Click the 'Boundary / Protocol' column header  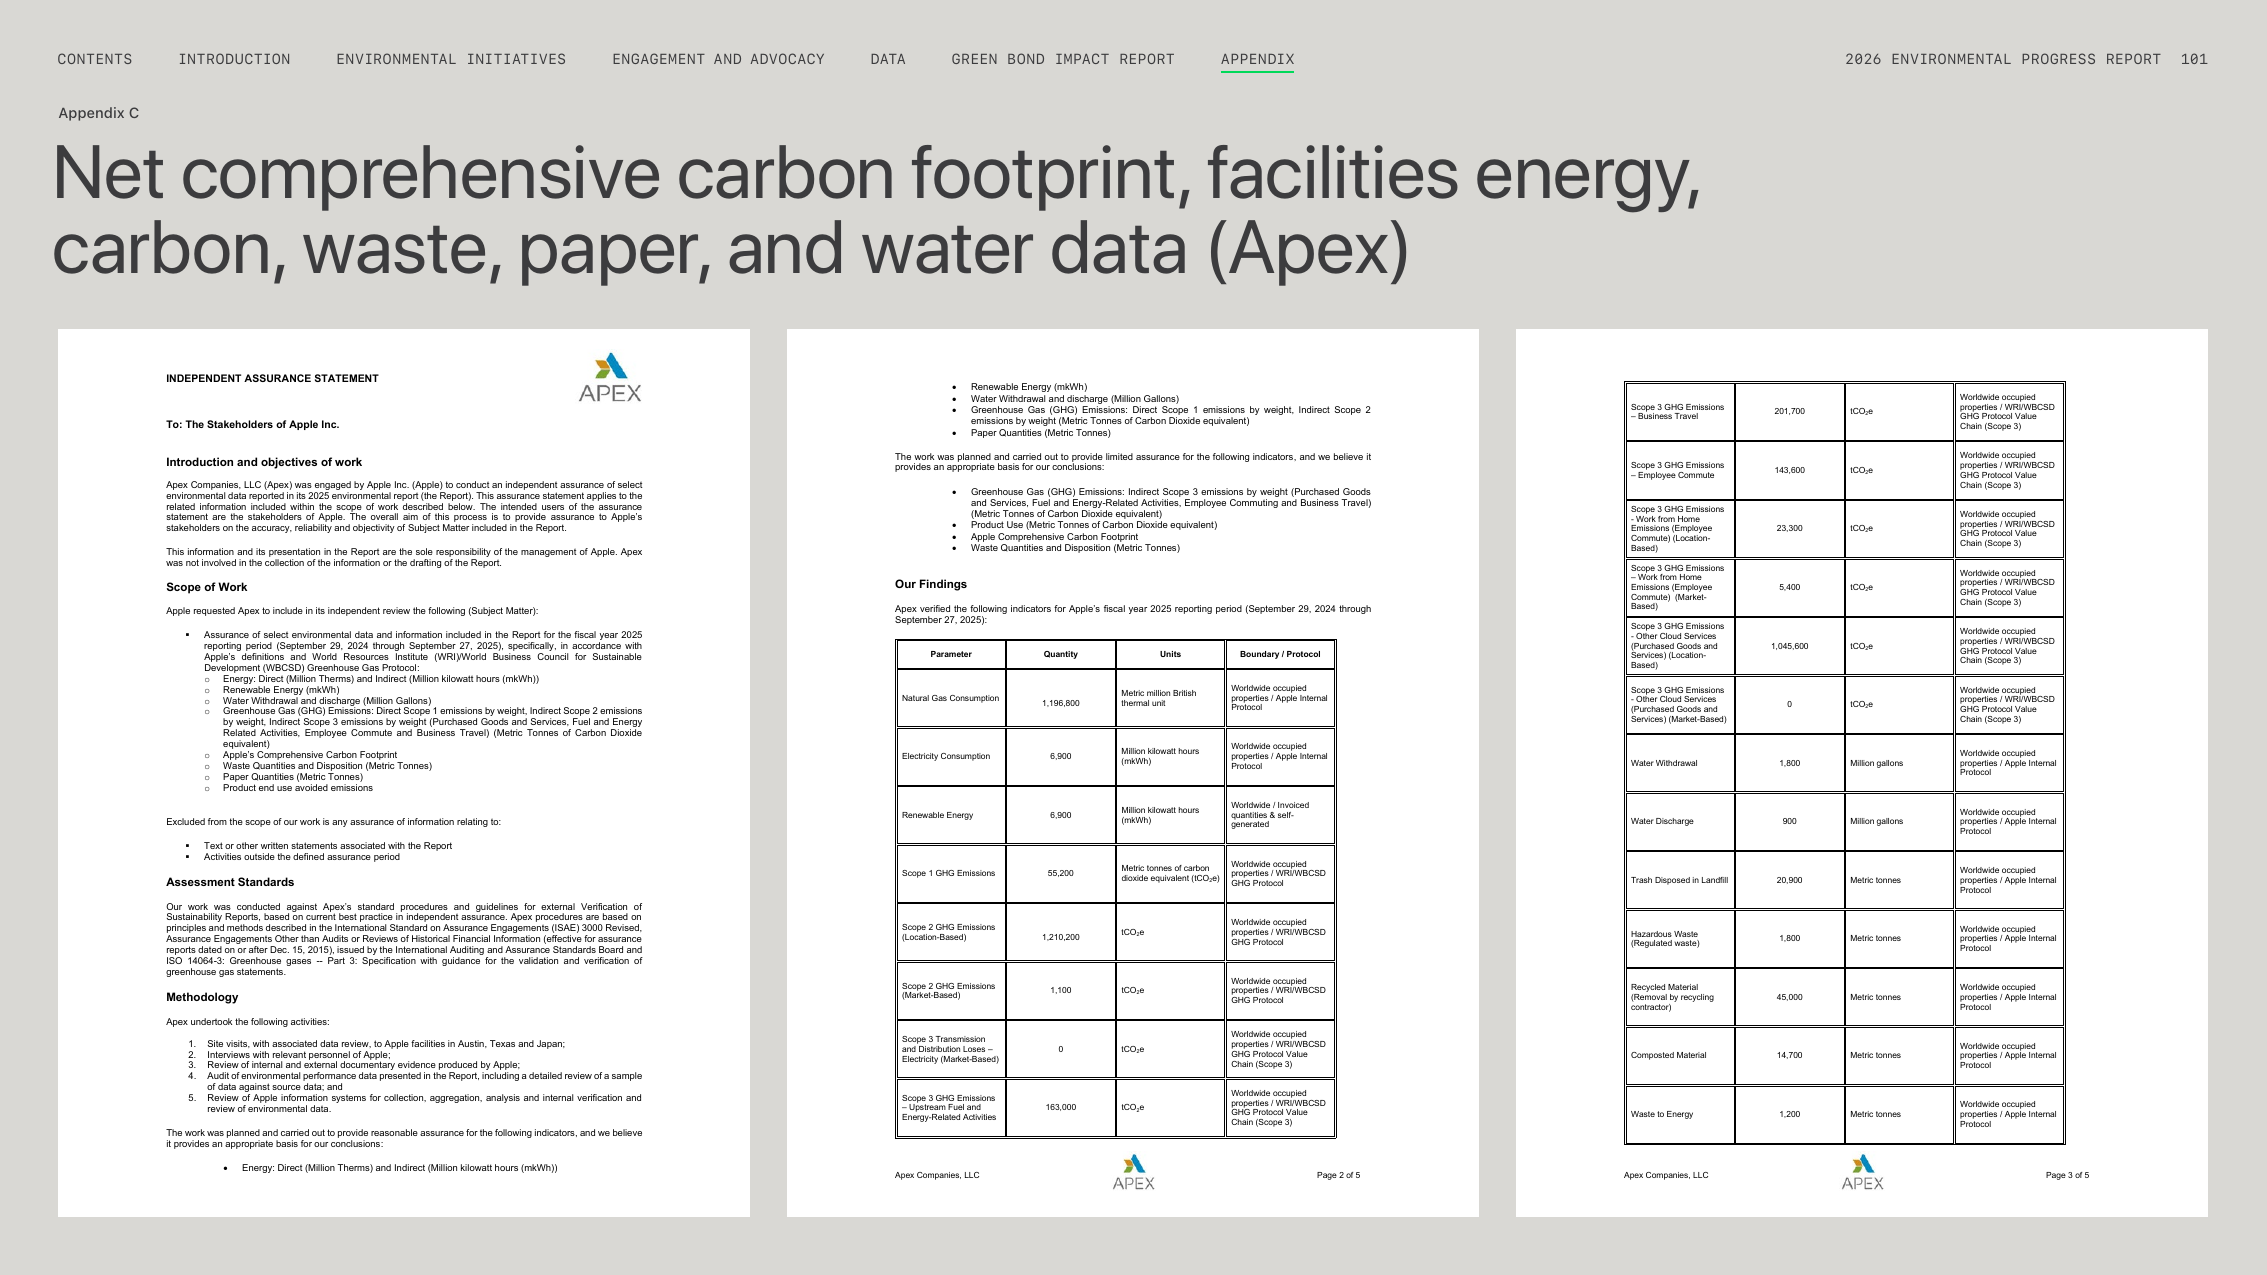tap(1280, 654)
